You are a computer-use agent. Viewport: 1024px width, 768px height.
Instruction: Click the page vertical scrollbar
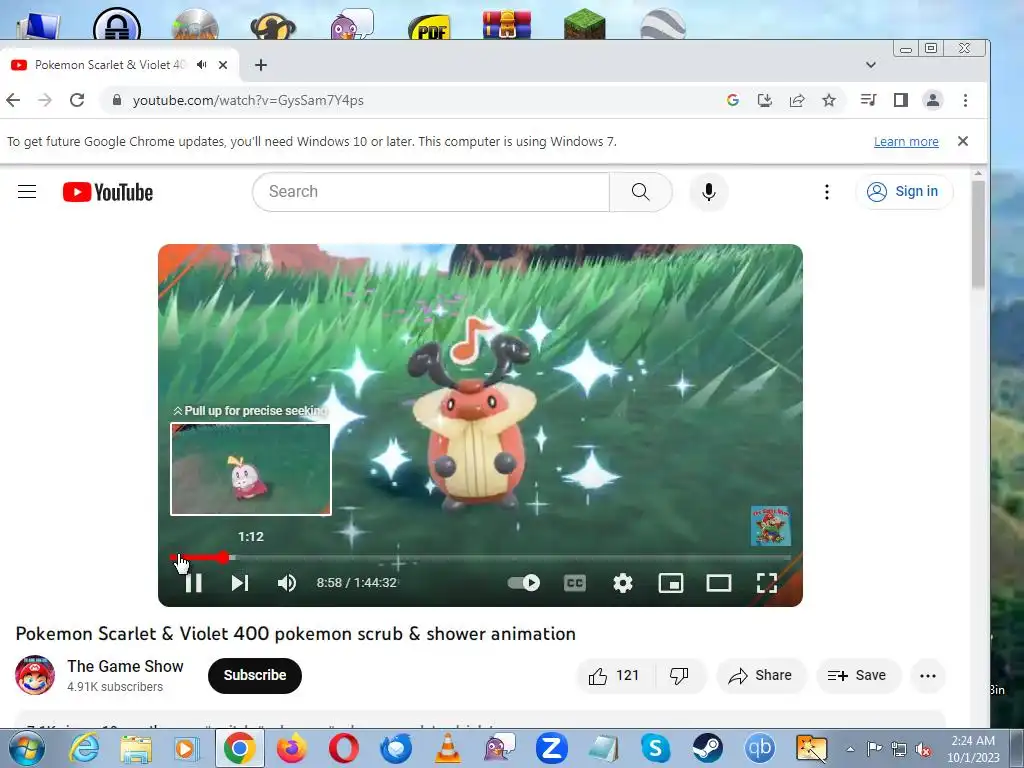[978, 234]
